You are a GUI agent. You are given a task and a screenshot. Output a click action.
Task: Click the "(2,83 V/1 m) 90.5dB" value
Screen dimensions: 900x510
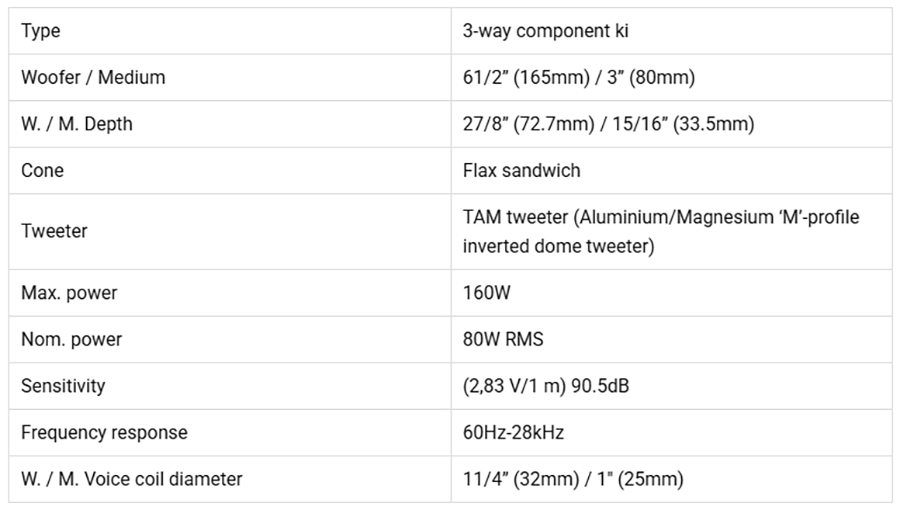(546, 385)
